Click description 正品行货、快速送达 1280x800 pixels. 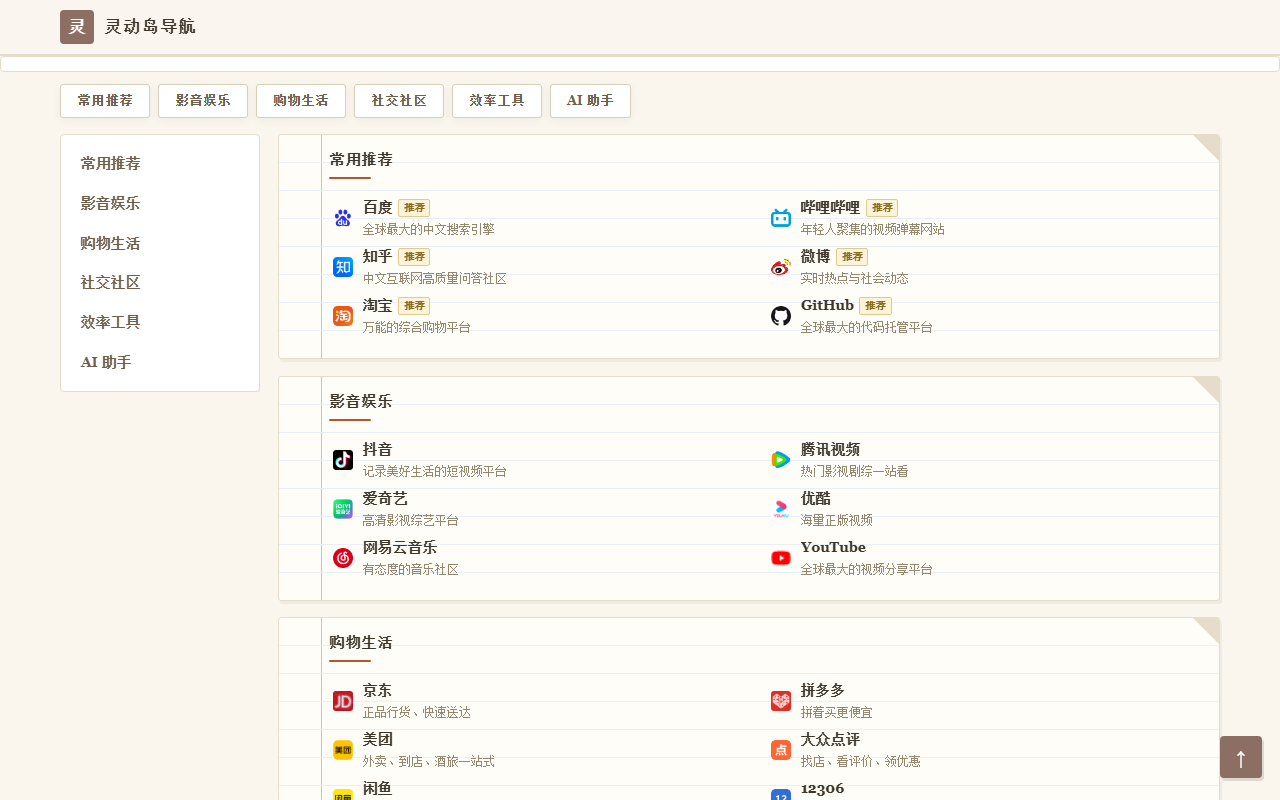tap(417, 713)
